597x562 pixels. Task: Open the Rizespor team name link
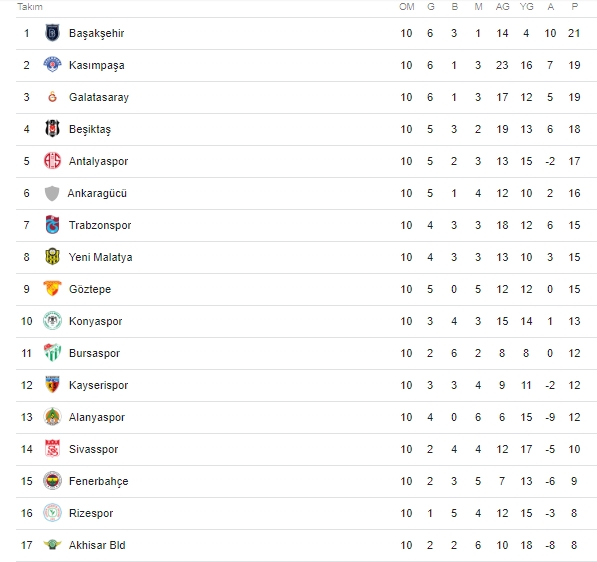coord(91,513)
